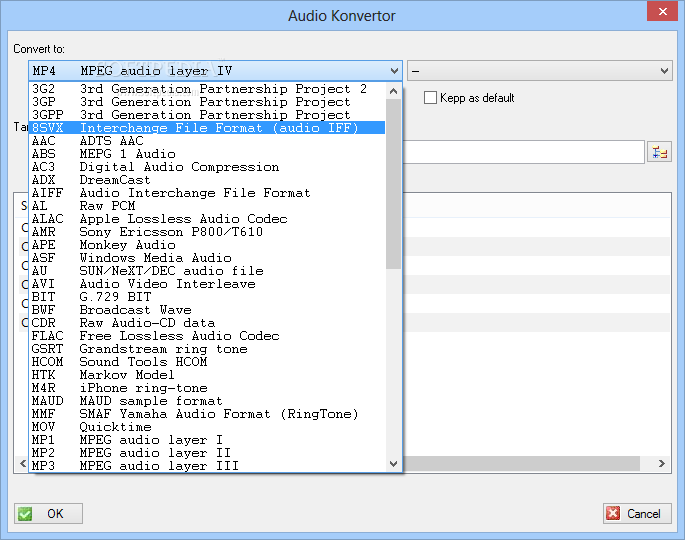Choose BIT G.729 BIT format

pyautogui.click(x=207, y=297)
